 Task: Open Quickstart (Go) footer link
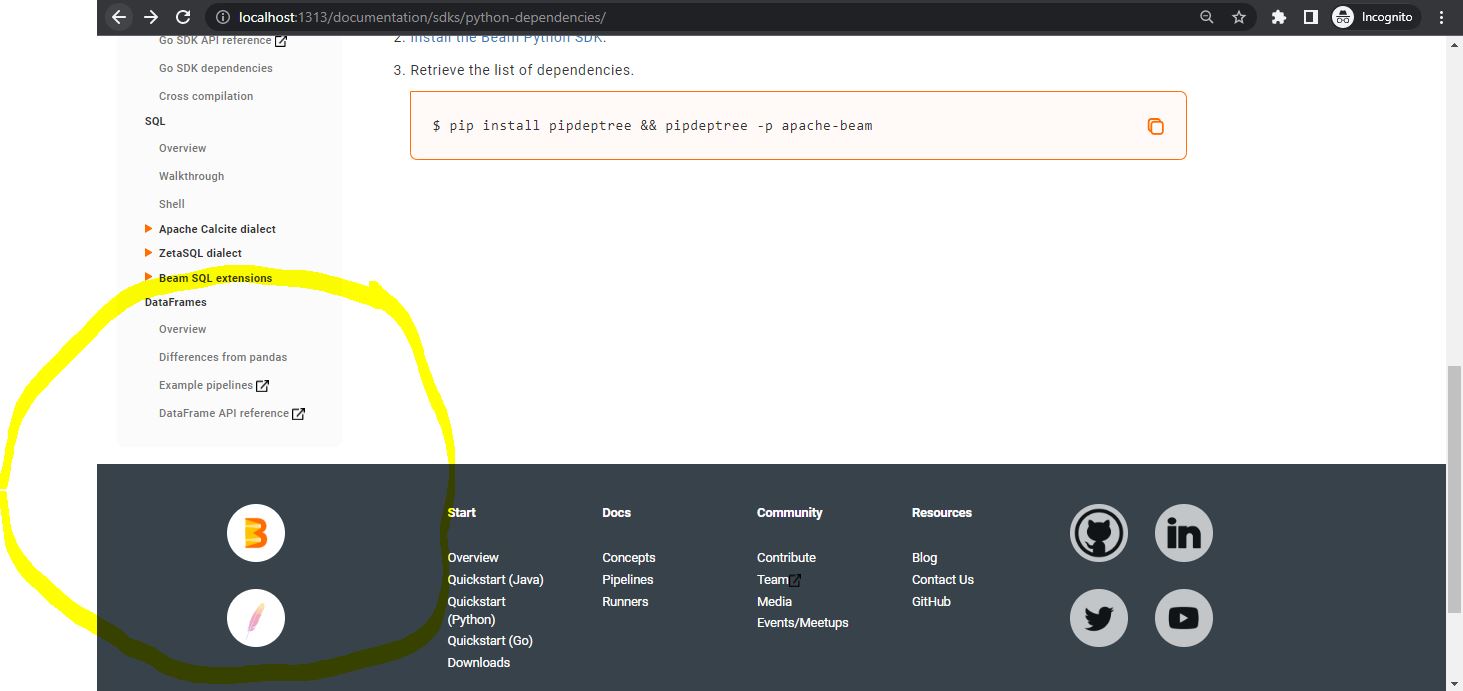[x=490, y=641]
